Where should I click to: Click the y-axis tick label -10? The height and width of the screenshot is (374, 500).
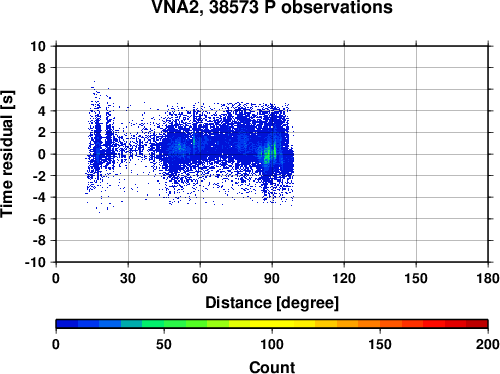35,262
